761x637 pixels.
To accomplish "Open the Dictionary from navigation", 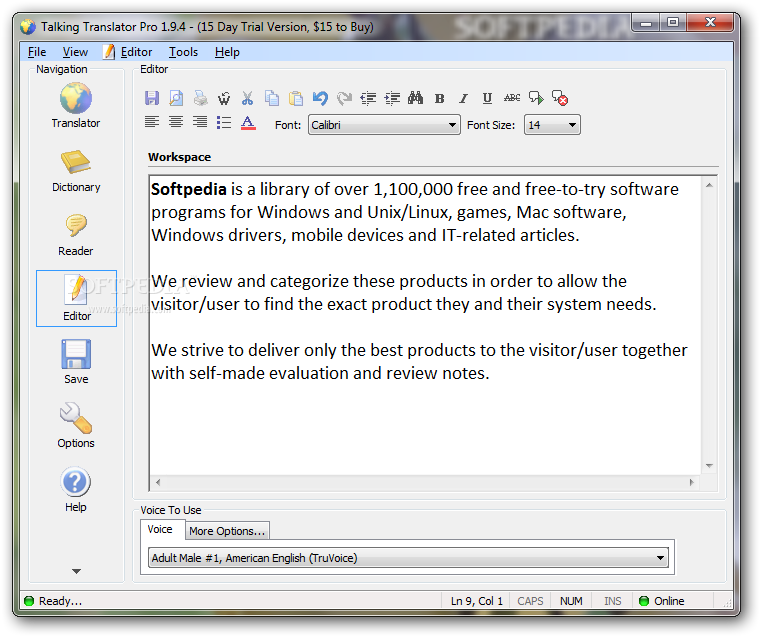I will (76, 171).
